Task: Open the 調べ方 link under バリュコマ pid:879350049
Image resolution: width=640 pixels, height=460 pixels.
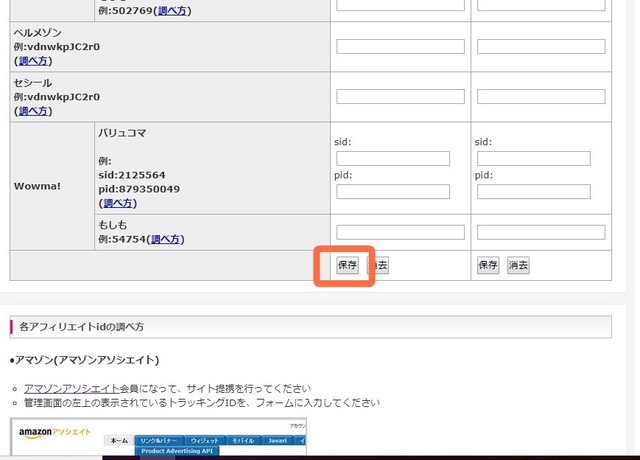Action: [118, 203]
